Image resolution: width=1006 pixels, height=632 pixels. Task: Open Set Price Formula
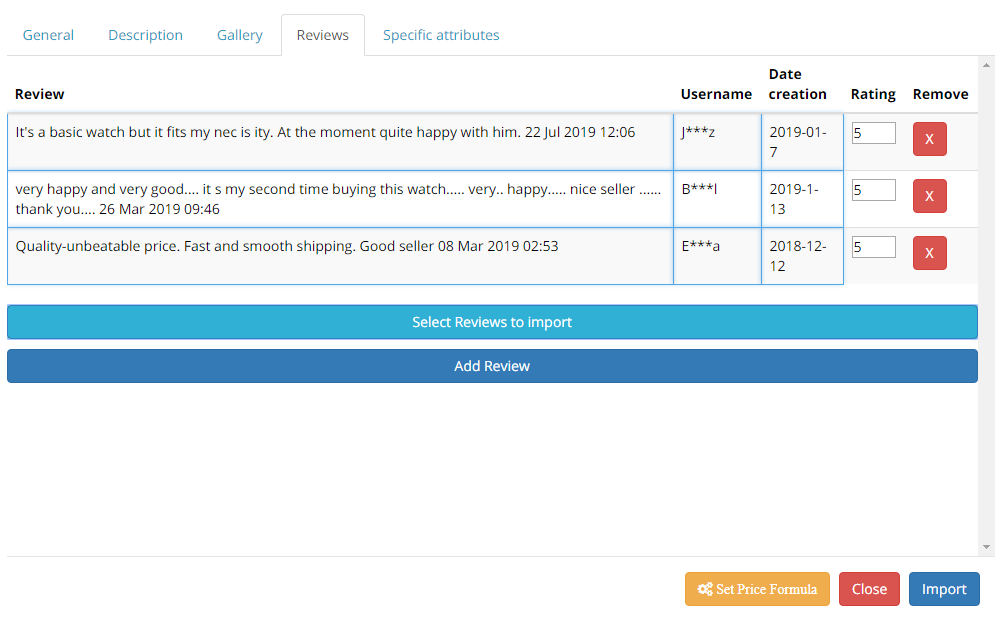[x=757, y=589]
